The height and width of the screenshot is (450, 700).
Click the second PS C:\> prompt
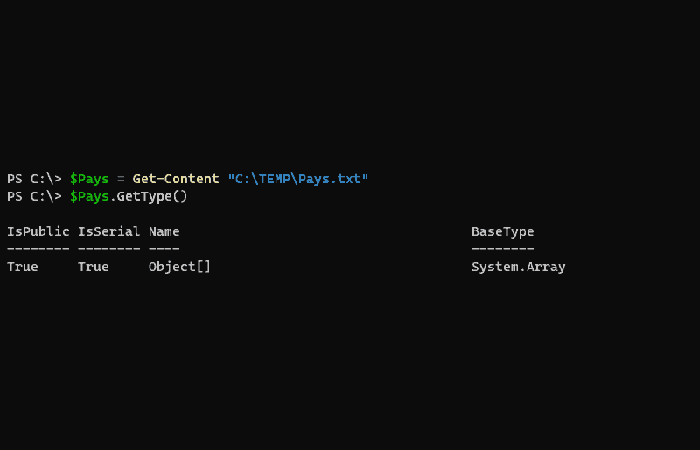click(x=34, y=196)
